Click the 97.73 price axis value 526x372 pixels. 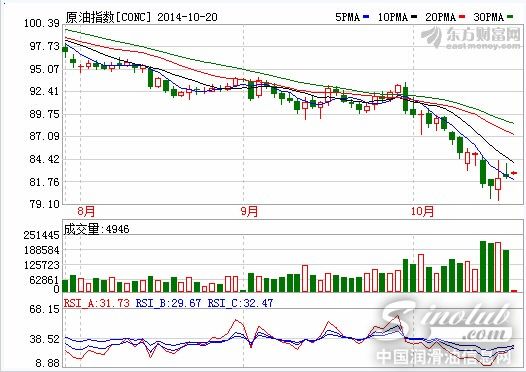coord(45,46)
